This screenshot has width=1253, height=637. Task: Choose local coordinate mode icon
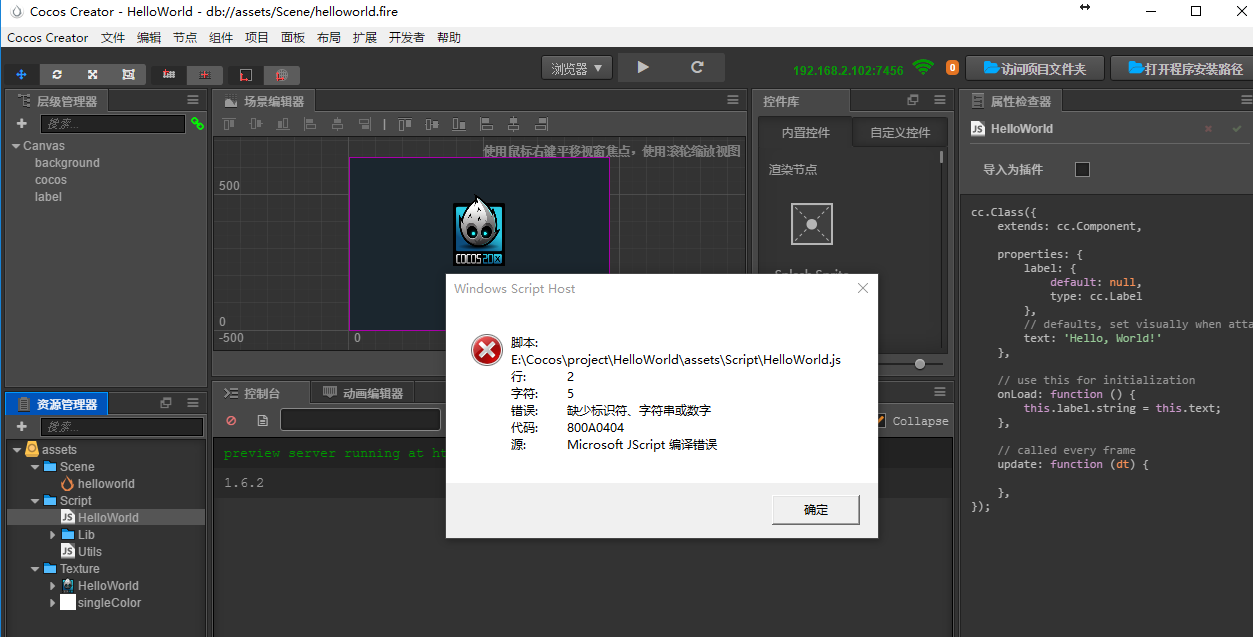pyautogui.click(x=246, y=75)
